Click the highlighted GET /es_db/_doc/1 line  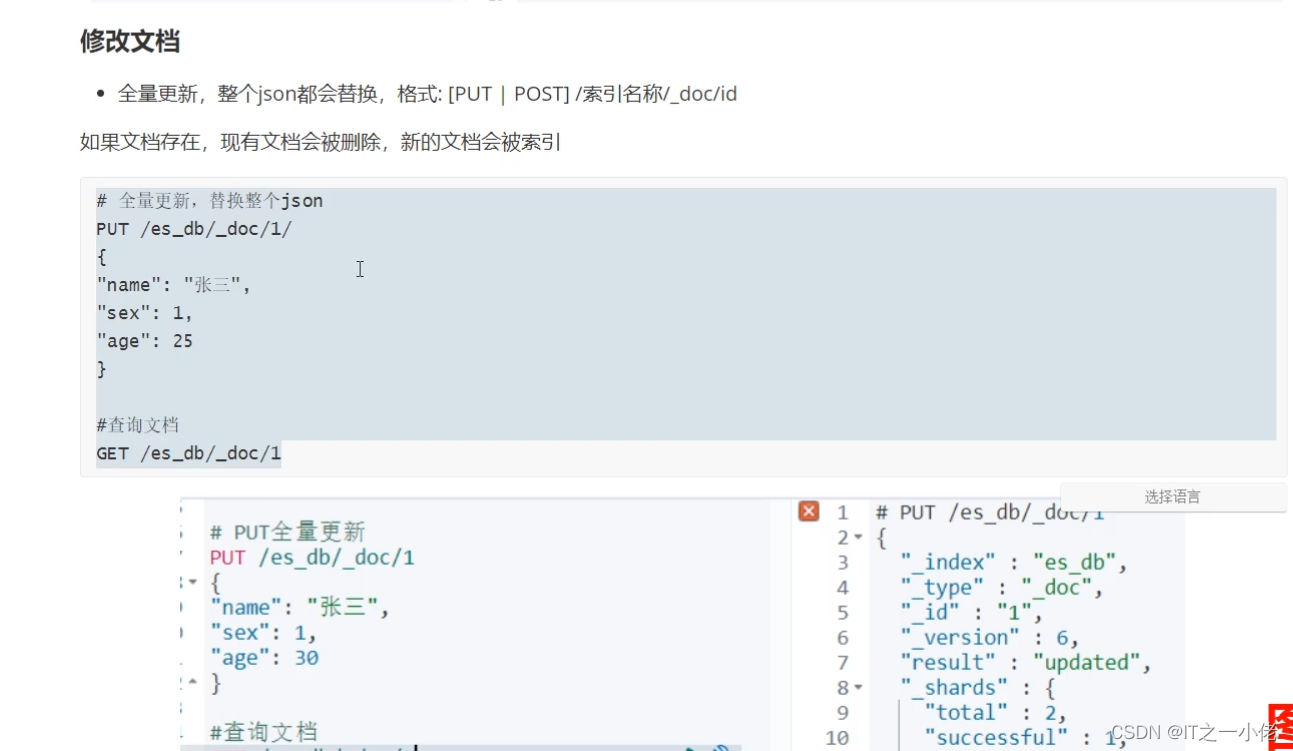(186, 453)
